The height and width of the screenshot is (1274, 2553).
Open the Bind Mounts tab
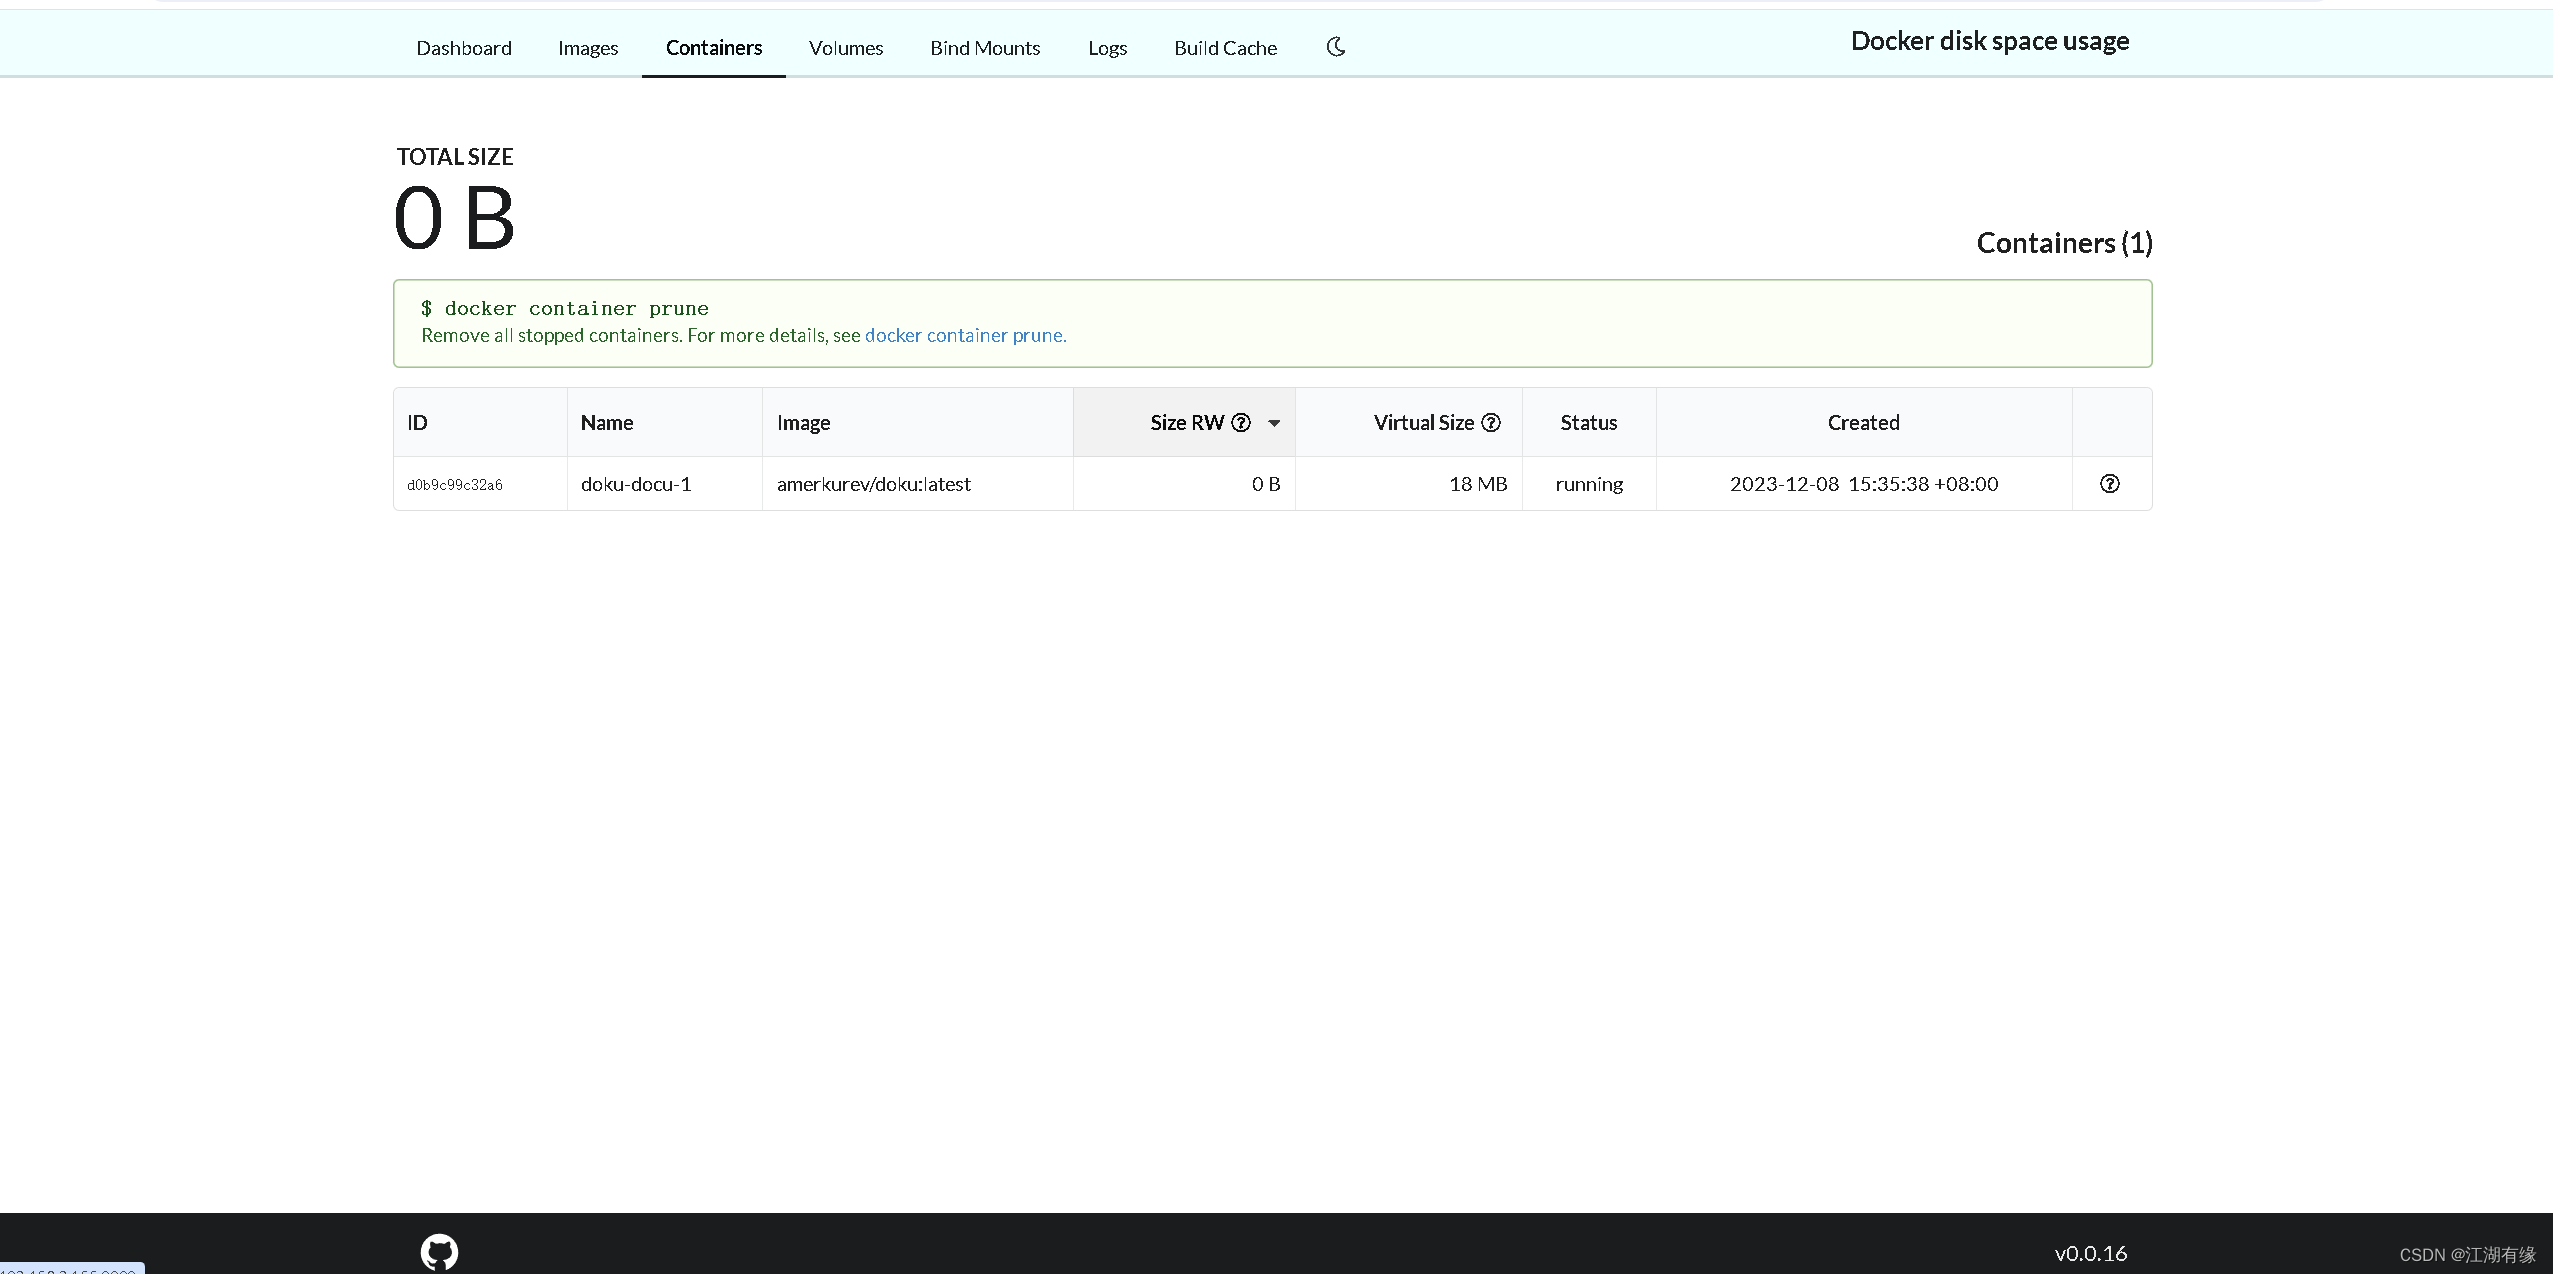(x=985, y=48)
